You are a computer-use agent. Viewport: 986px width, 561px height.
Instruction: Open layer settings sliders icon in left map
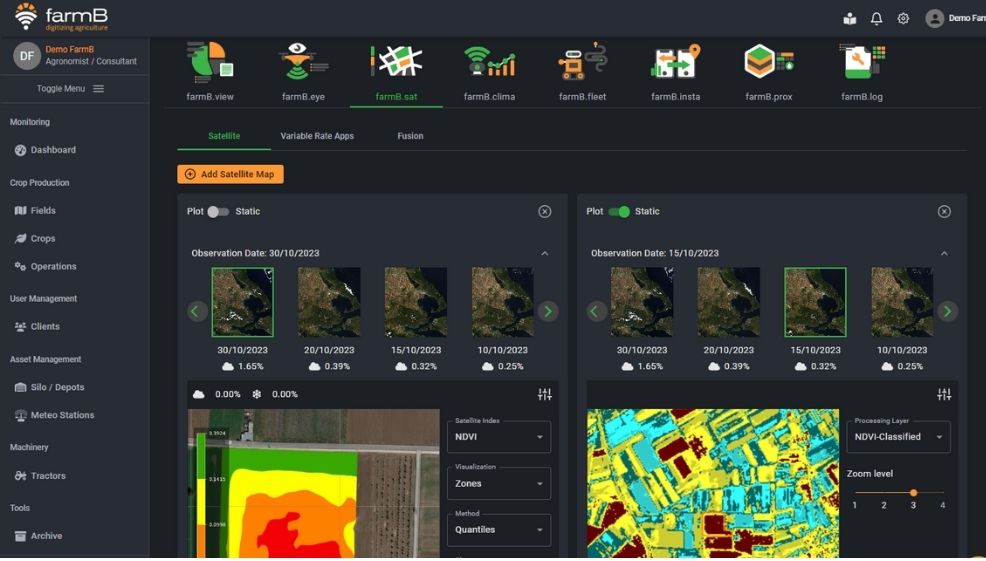point(545,394)
